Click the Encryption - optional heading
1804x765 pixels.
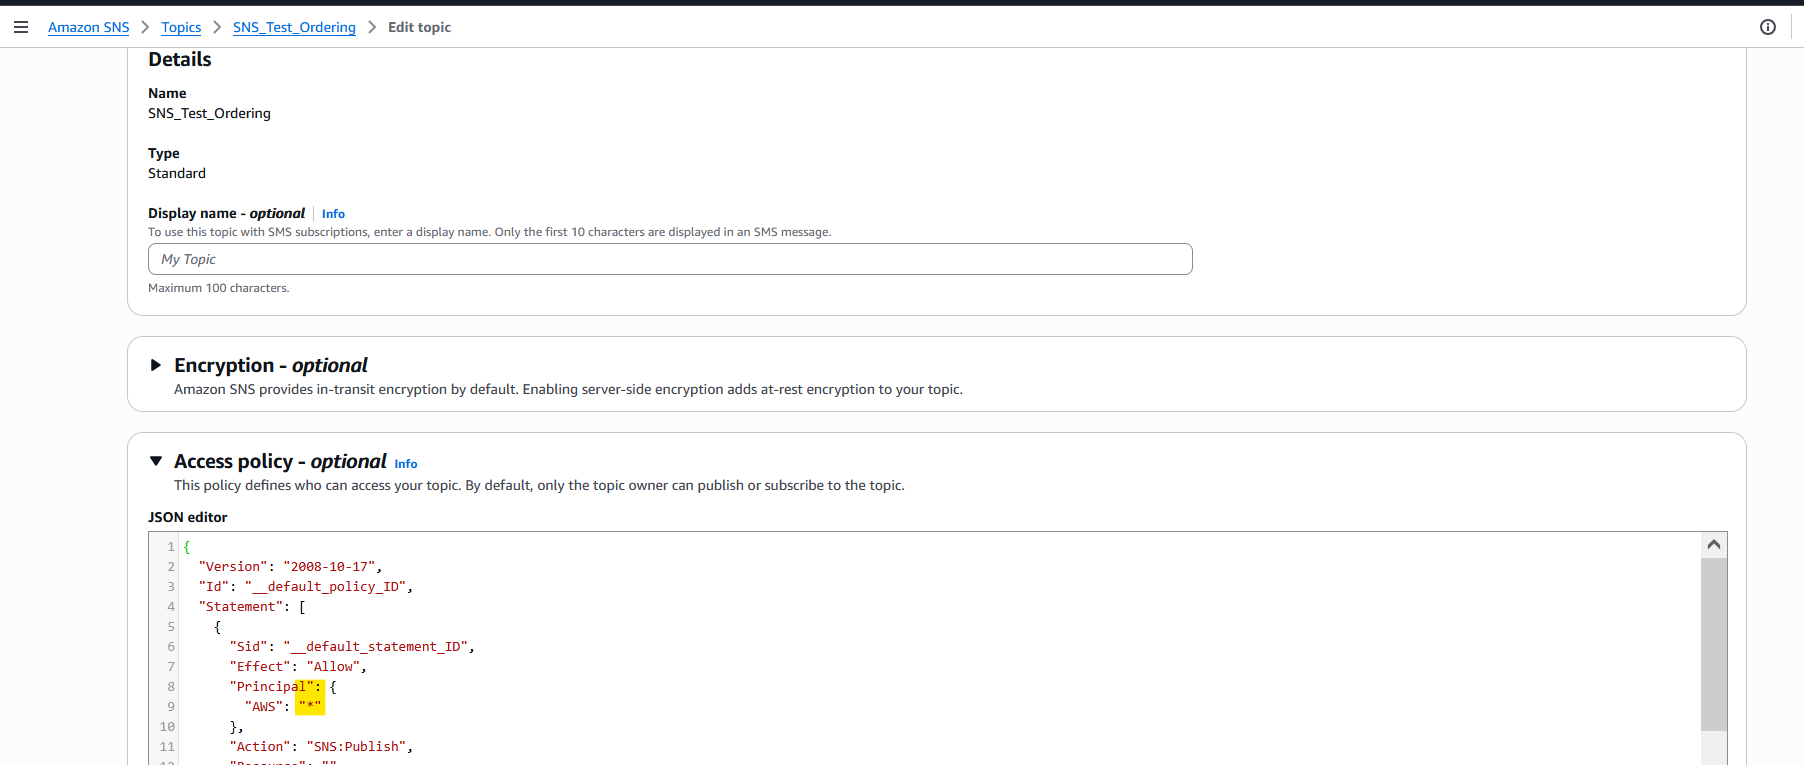271,365
